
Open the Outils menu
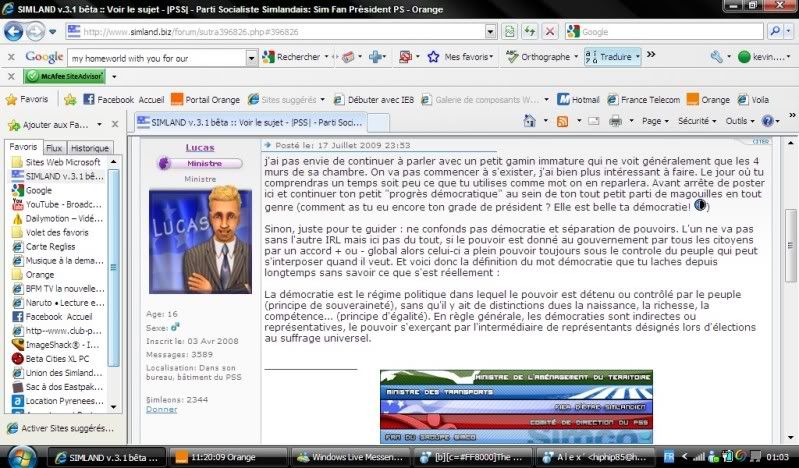point(740,121)
